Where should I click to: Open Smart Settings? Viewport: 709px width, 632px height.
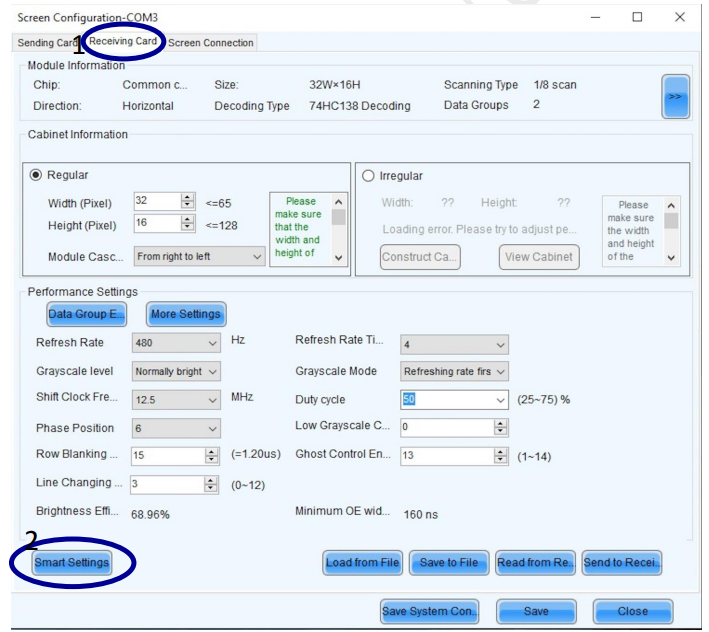71,562
